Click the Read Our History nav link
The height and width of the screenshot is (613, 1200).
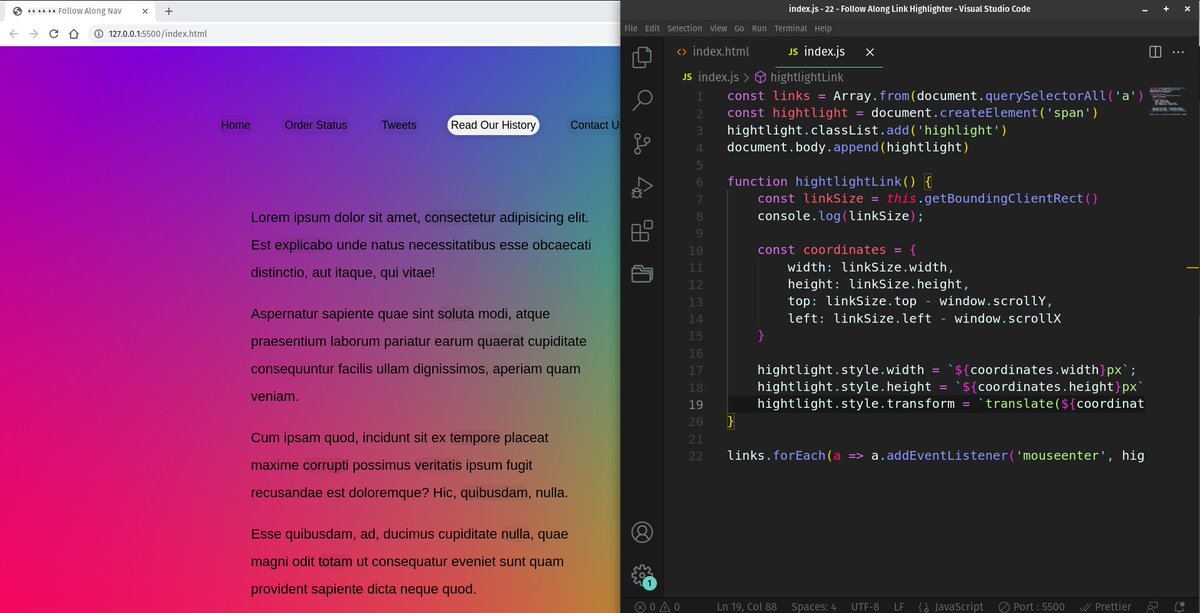(x=493, y=125)
